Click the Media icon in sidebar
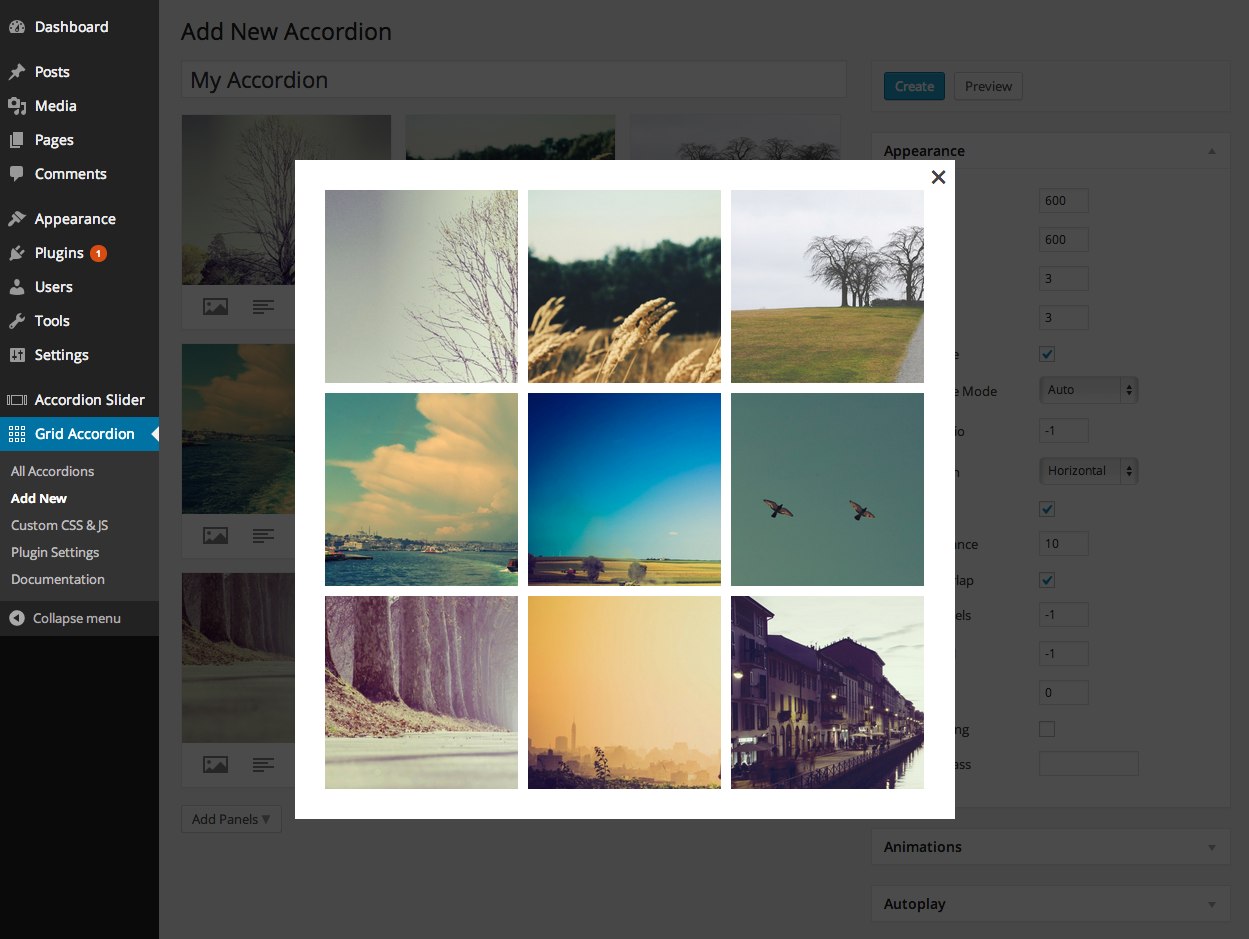This screenshot has height=939, width=1249. 17,106
